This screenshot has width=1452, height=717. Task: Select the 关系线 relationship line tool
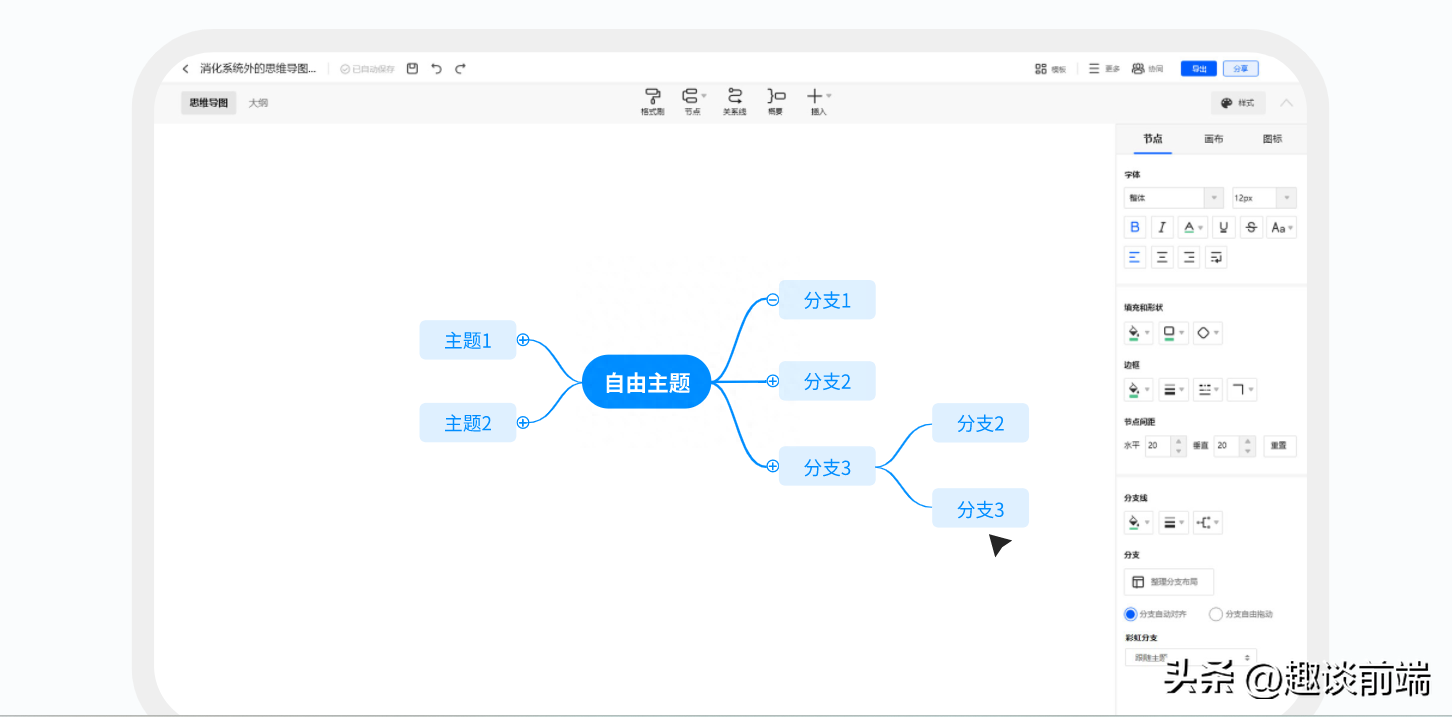click(x=735, y=102)
